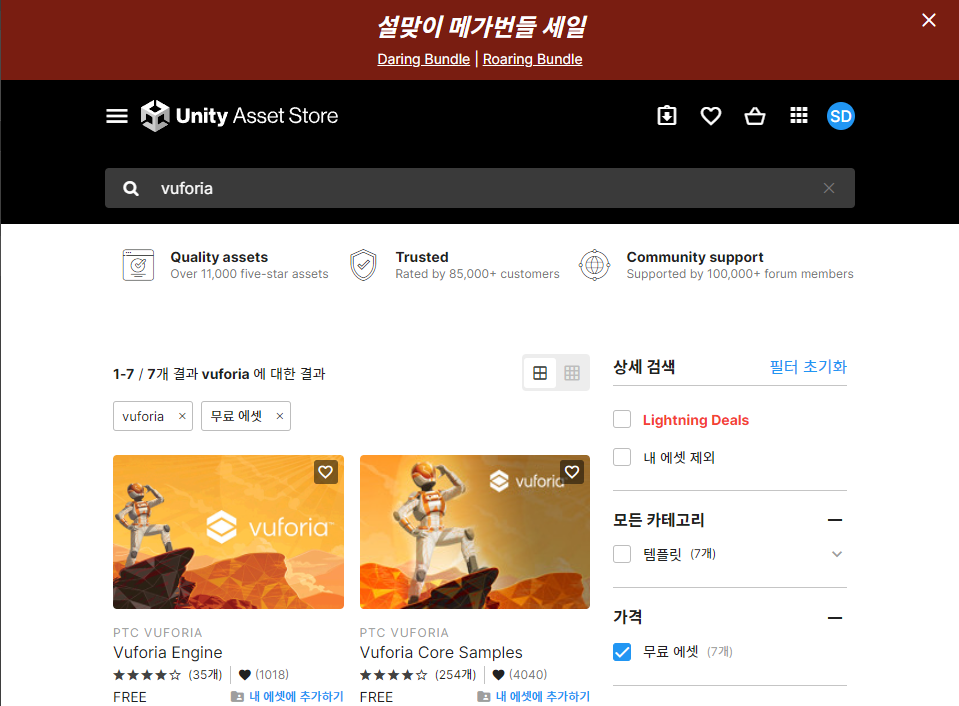Click the search magnifier icon
Image resolution: width=959 pixels, height=706 pixels.
pyautogui.click(x=131, y=188)
